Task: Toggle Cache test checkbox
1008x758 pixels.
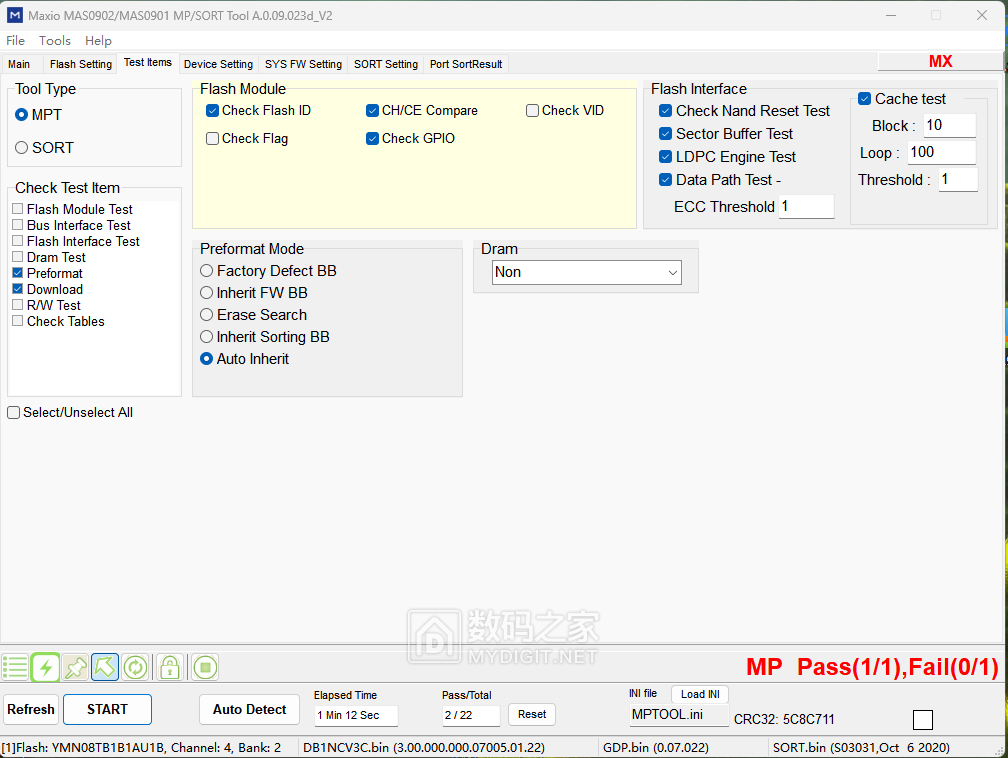Action: click(x=865, y=99)
